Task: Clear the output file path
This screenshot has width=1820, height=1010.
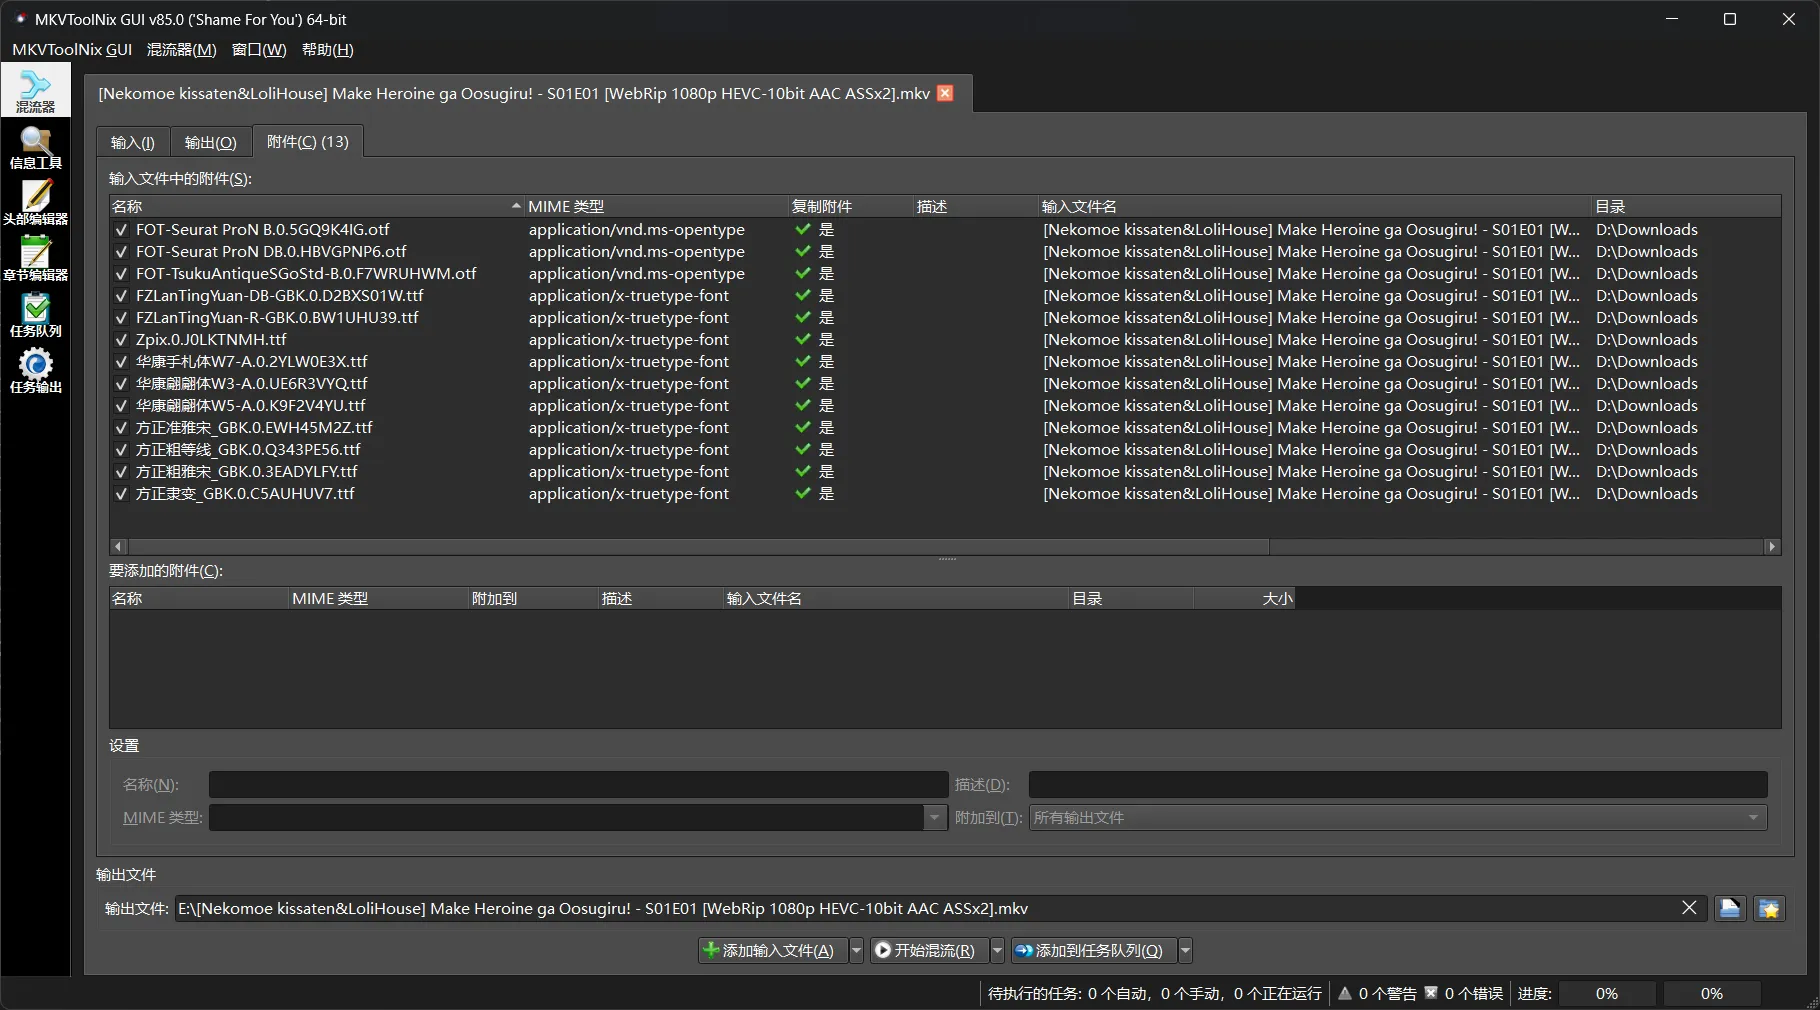Action: point(1689,908)
